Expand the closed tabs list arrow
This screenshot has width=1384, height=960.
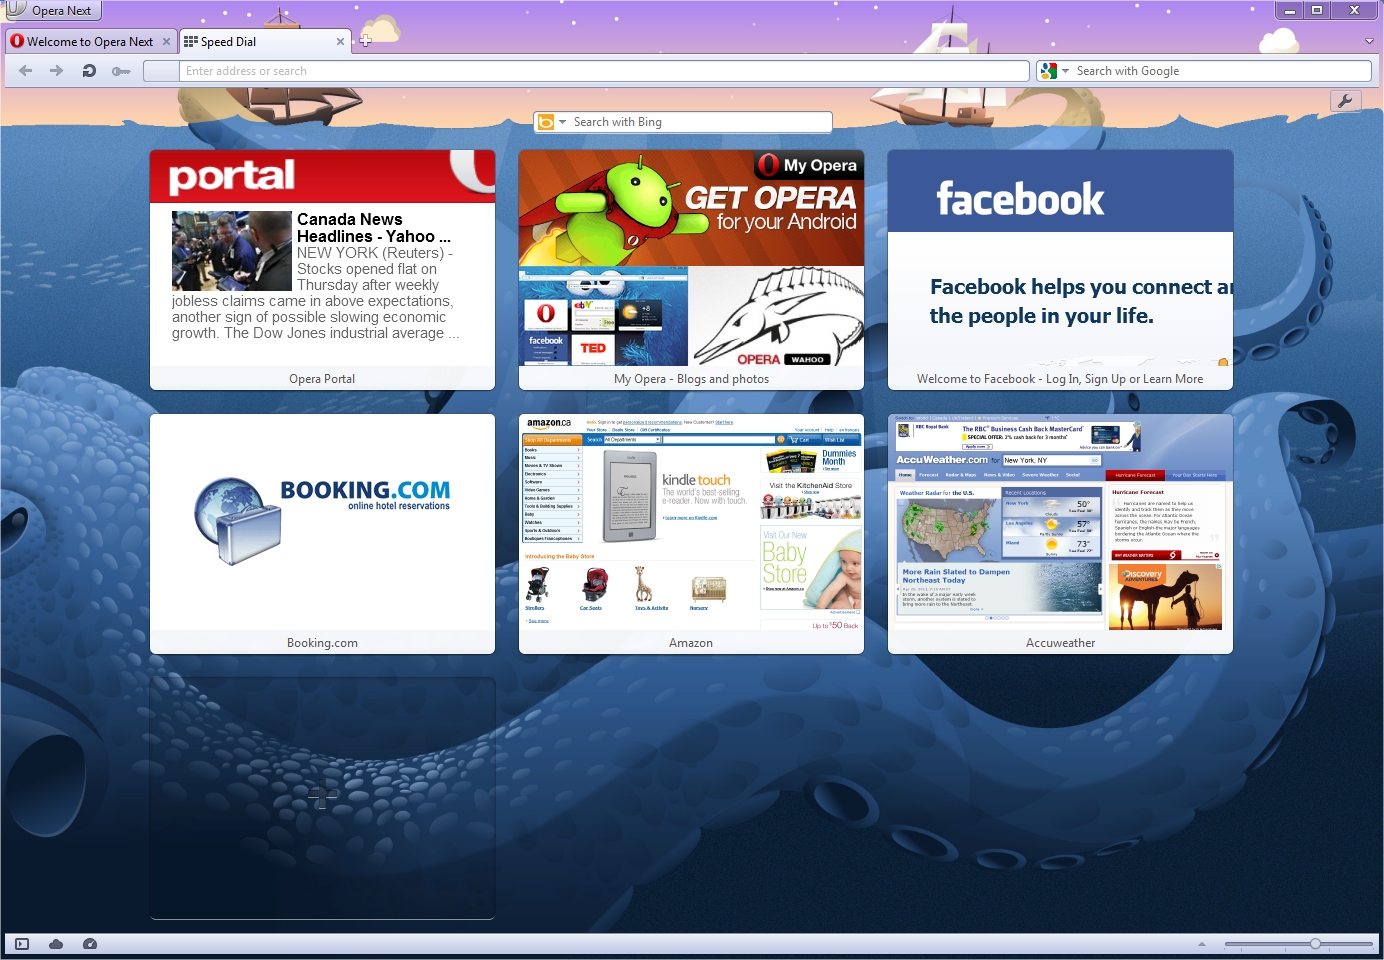tap(1368, 41)
